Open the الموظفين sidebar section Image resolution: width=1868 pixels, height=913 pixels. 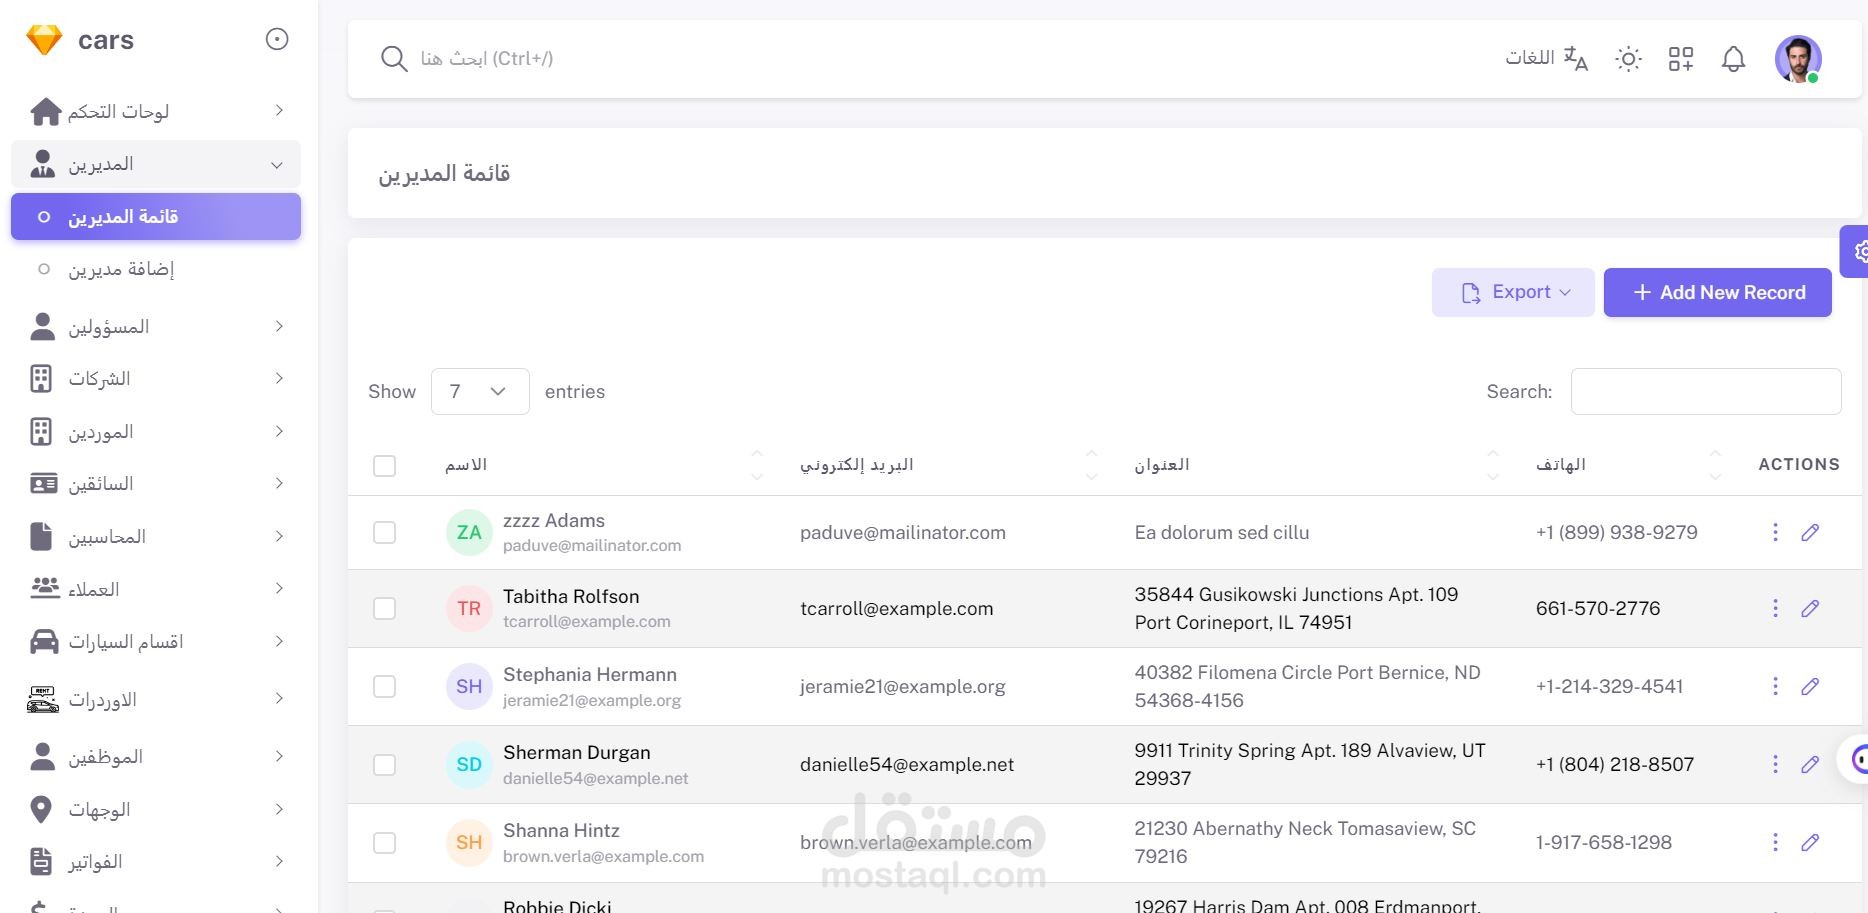click(156, 757)
